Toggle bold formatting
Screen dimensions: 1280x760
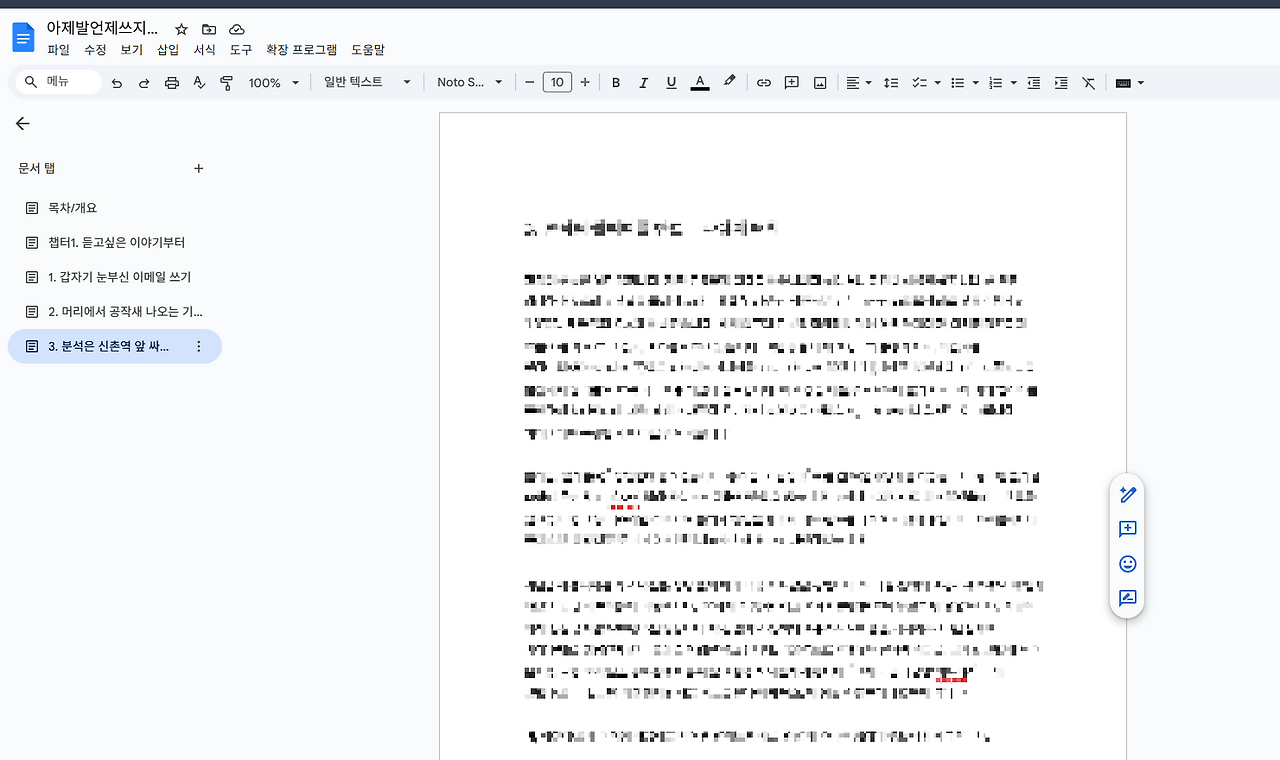(616, 83)
